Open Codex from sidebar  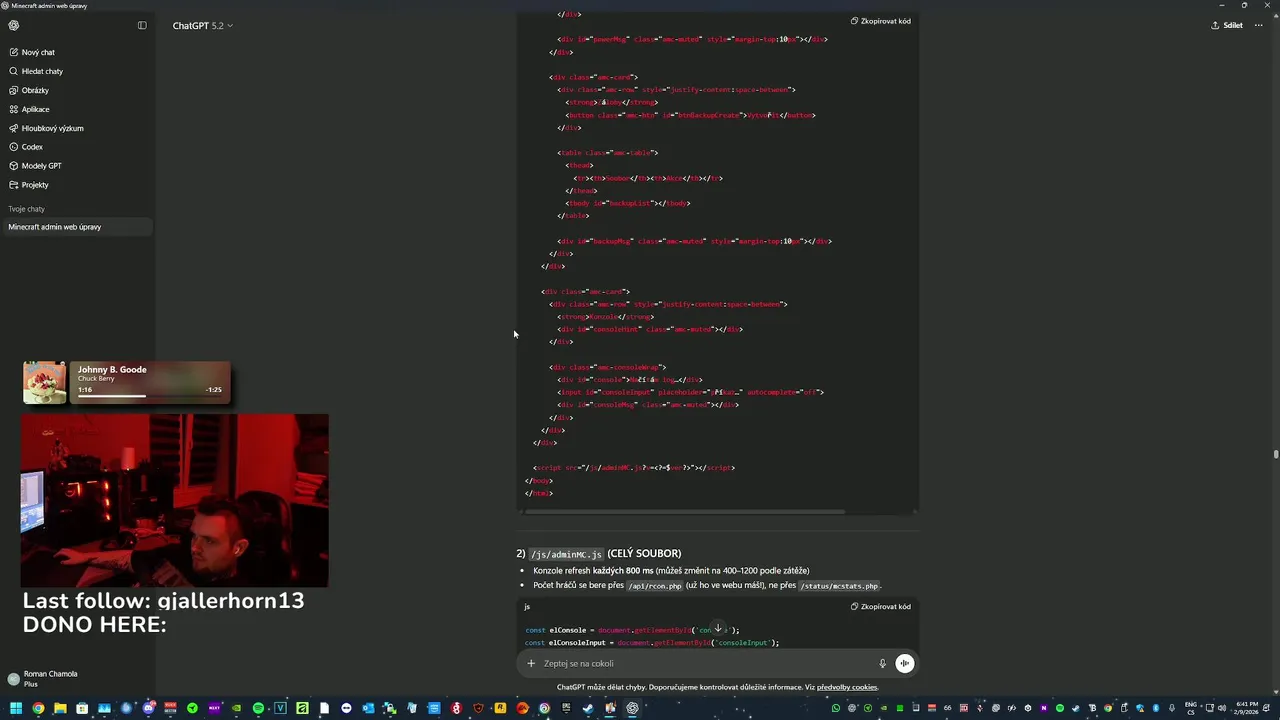[x=32, y=147]
